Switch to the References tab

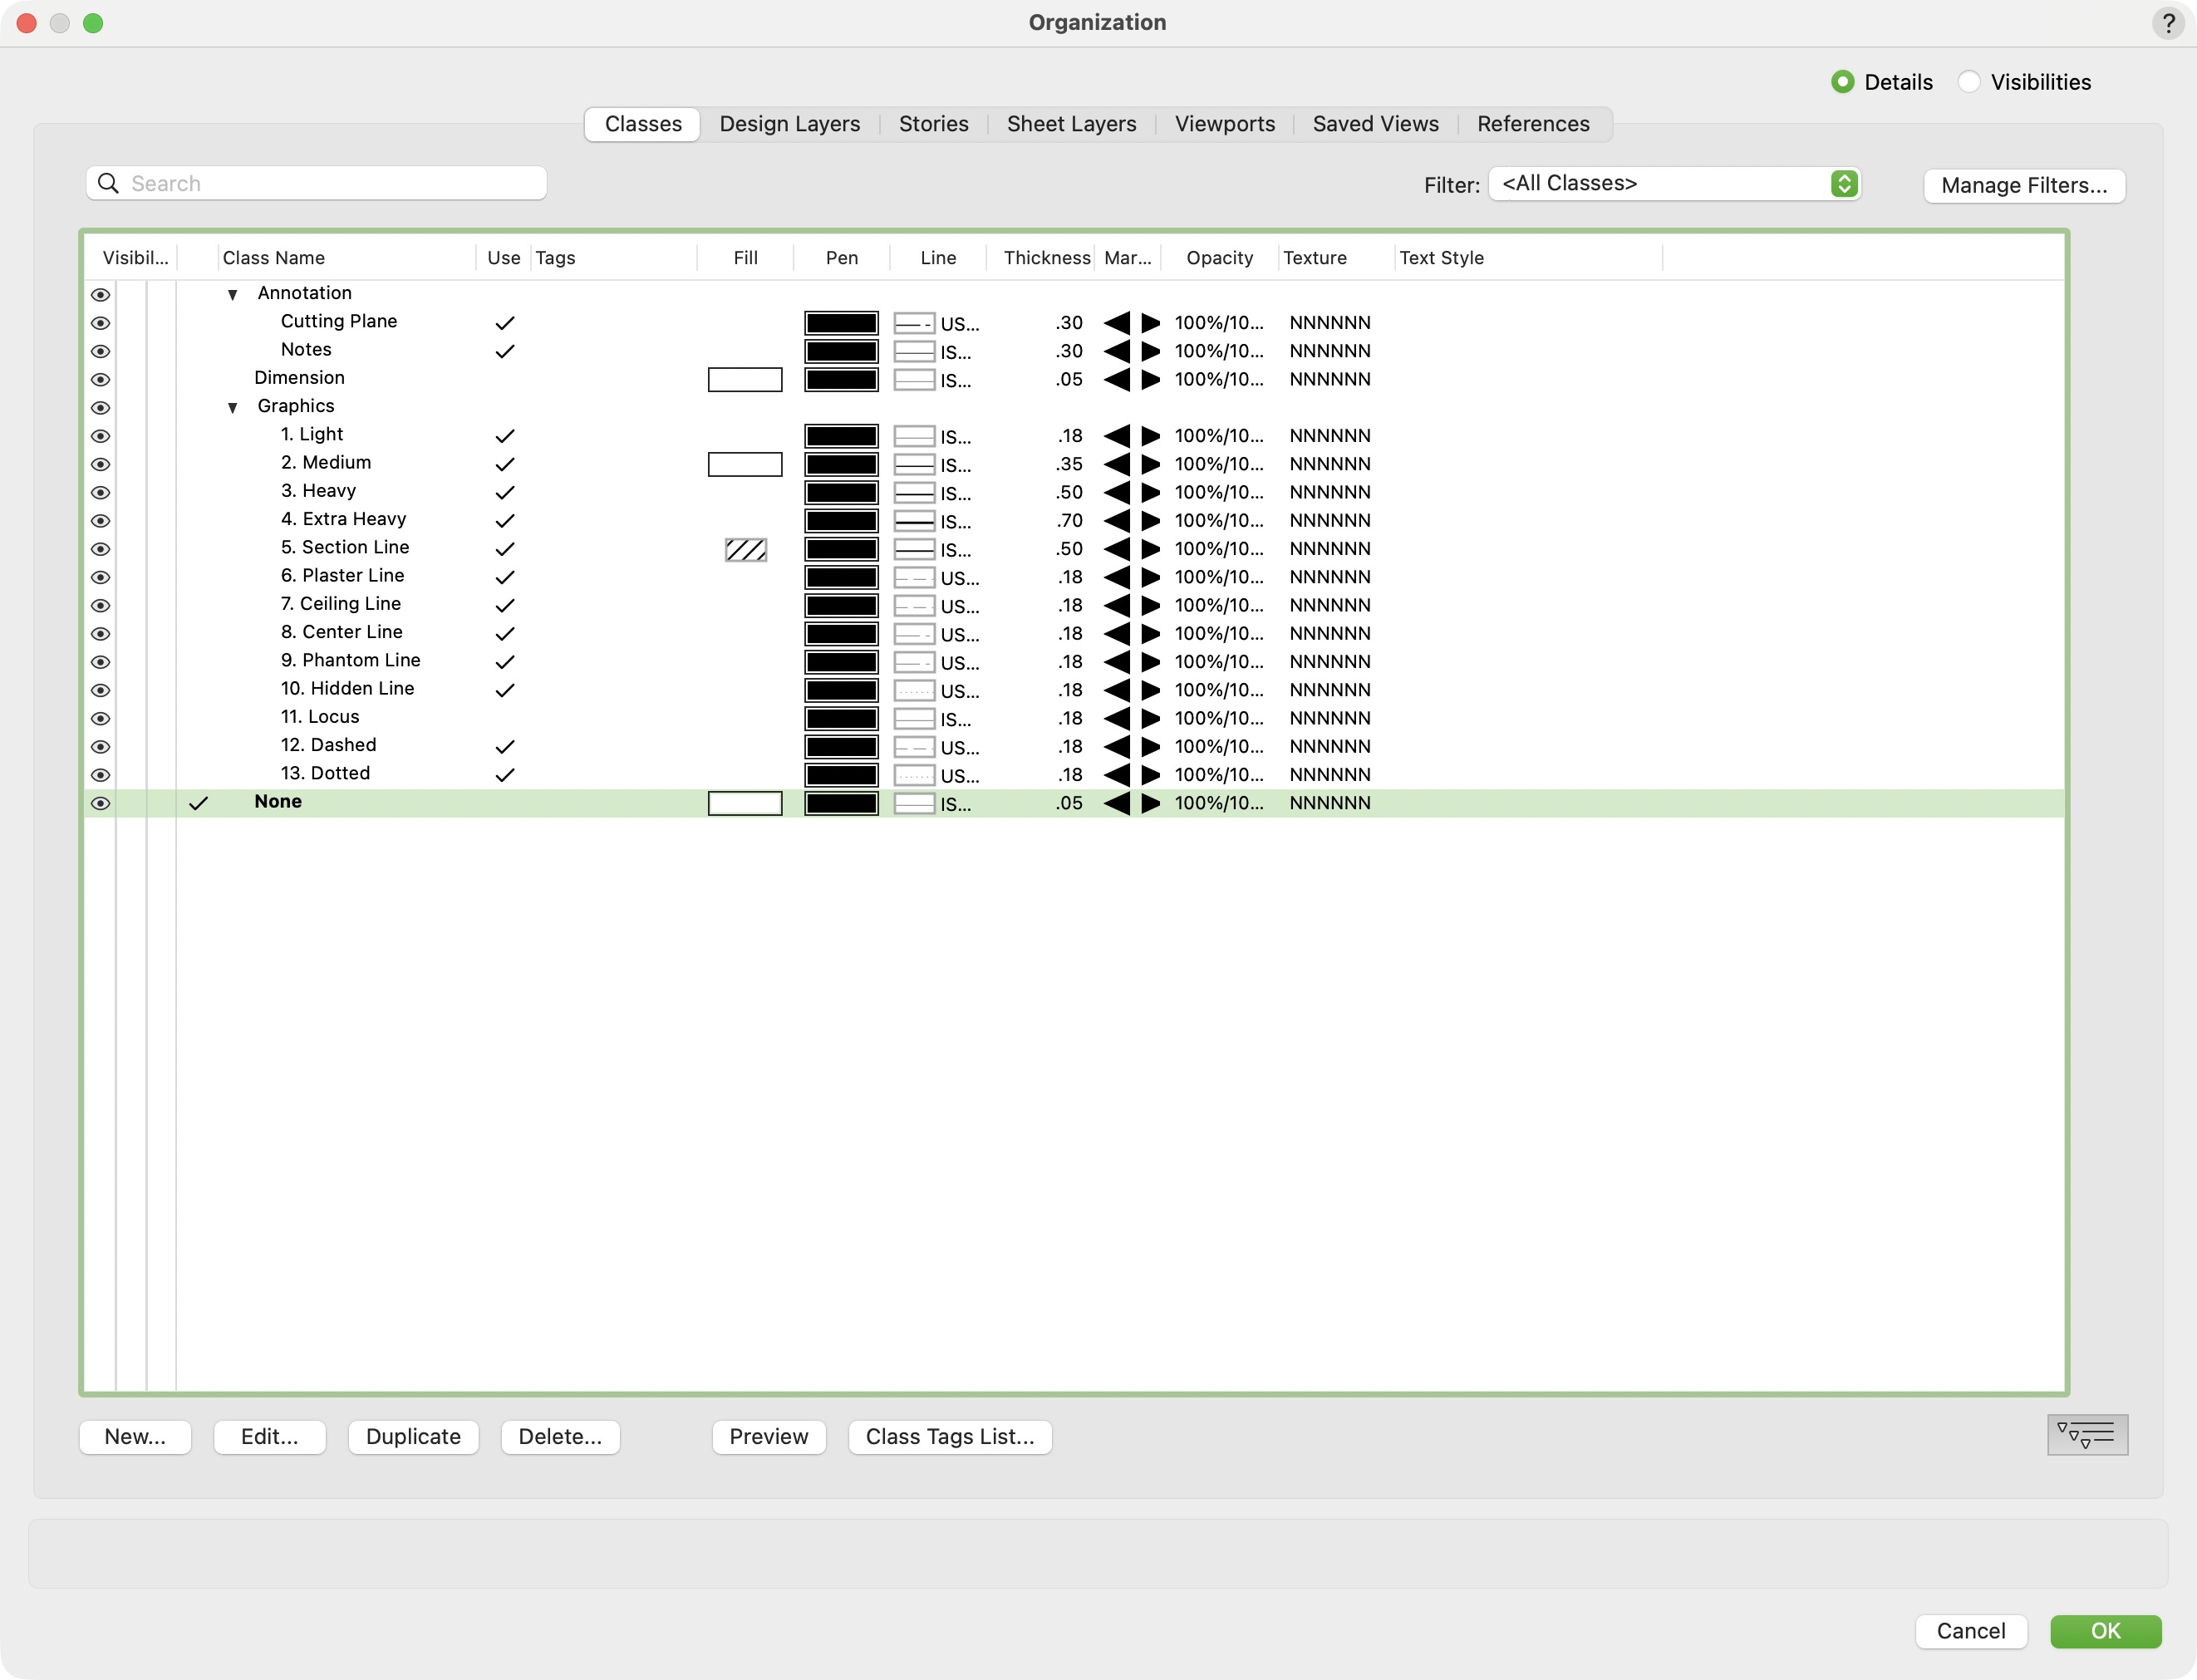(x=1533, y=124)
